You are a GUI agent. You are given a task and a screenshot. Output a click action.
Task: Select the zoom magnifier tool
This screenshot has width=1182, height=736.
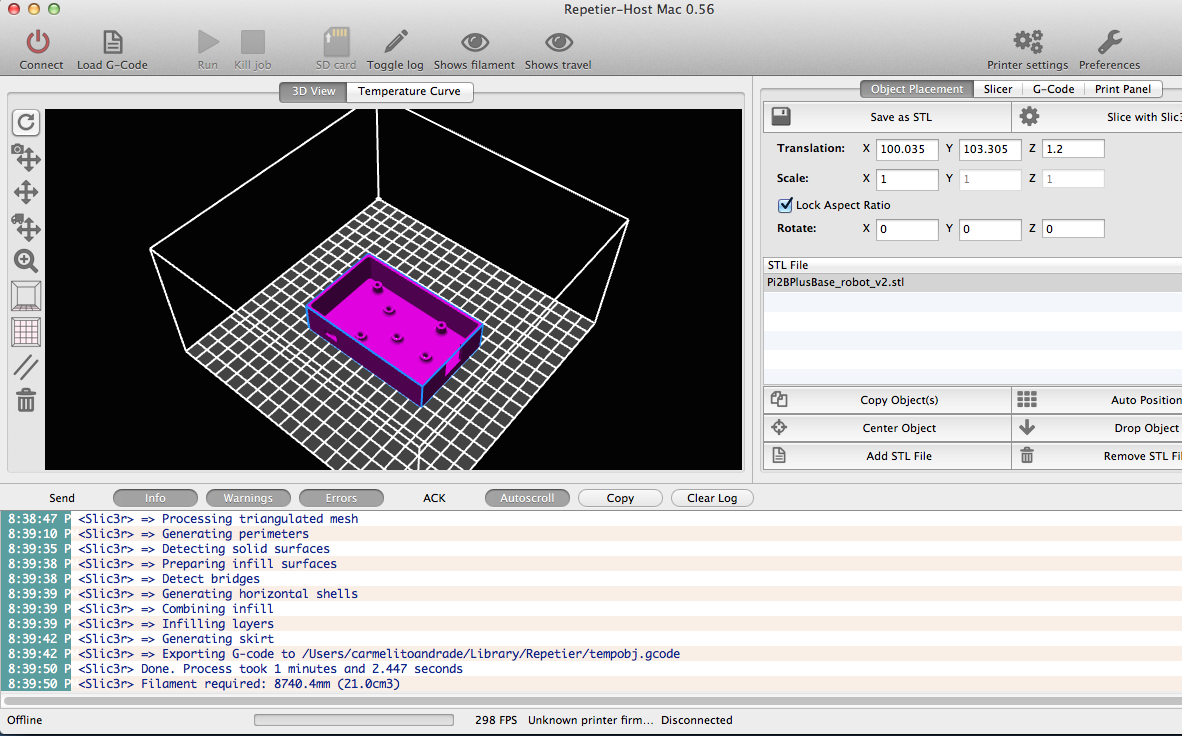26,261
